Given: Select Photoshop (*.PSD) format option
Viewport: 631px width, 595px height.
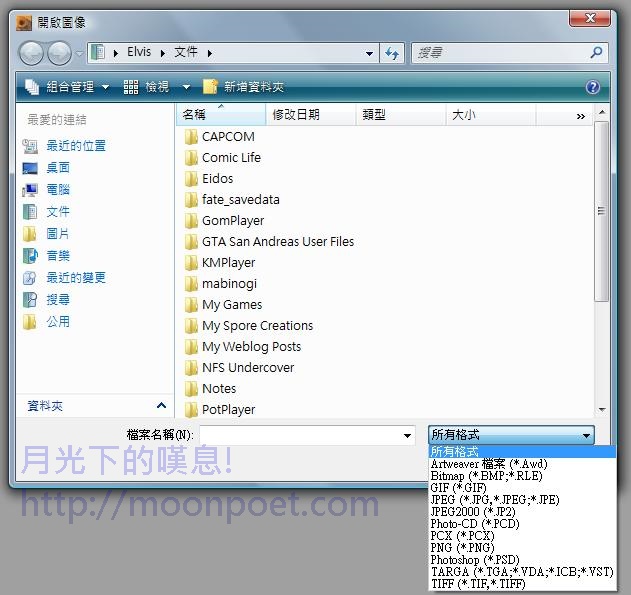Looking at the screenshot, I should pos(475,560).
